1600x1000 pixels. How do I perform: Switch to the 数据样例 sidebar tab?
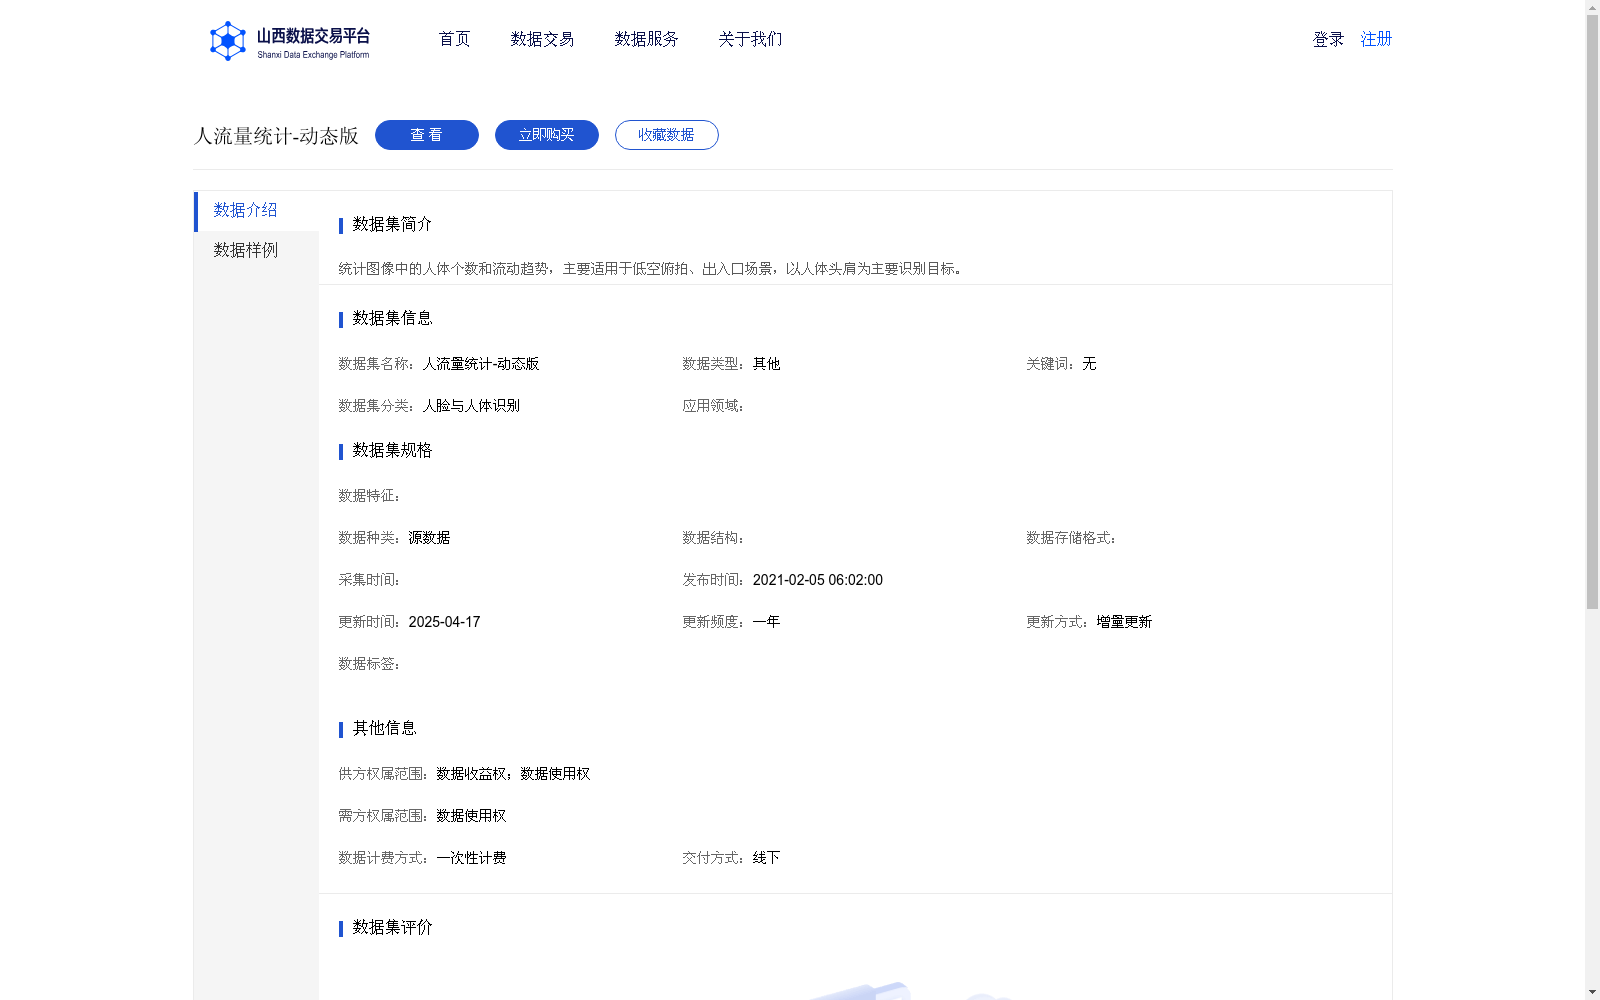[x=256, y=251]
